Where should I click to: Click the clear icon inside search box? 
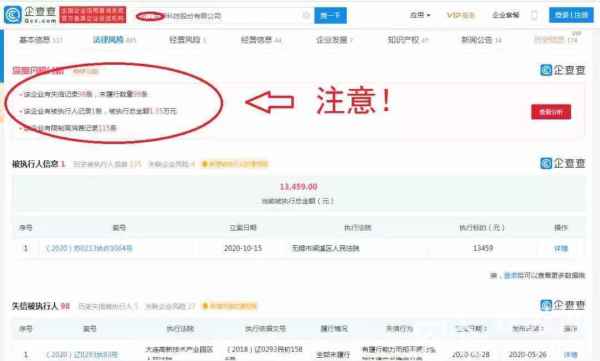(306, 15)
